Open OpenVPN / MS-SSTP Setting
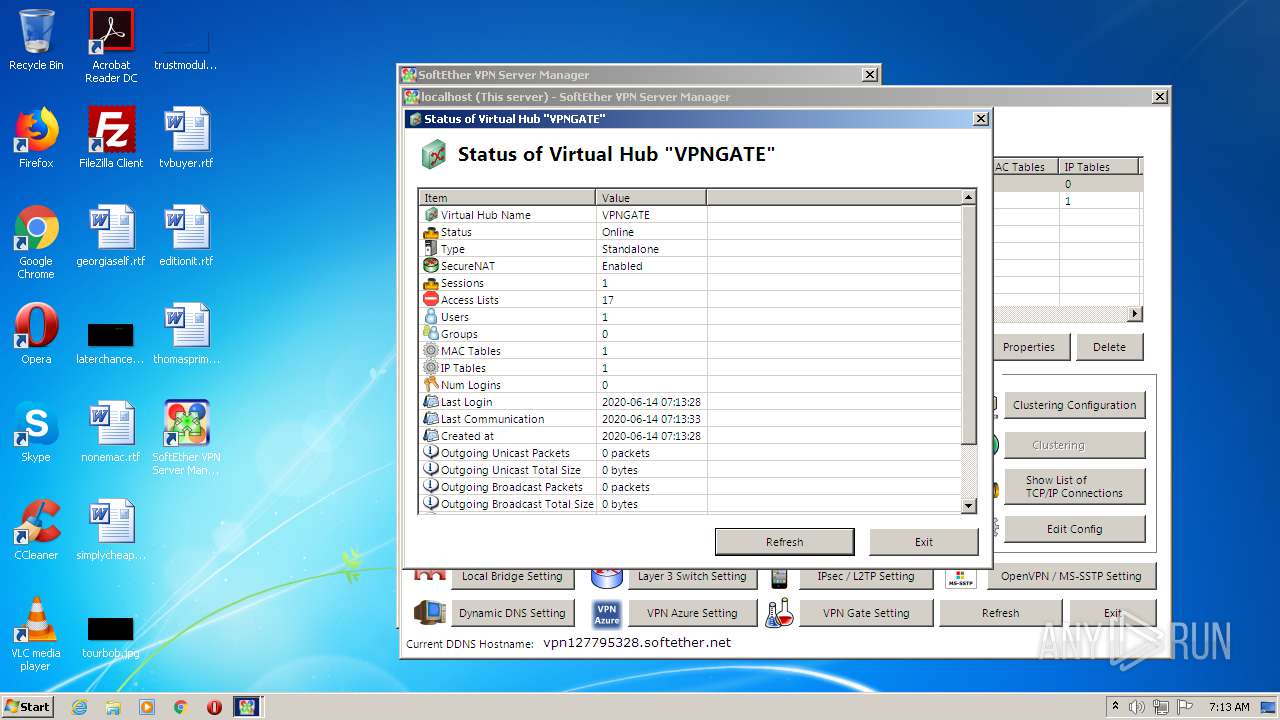1280x720 pixels. pos(1071,576)
